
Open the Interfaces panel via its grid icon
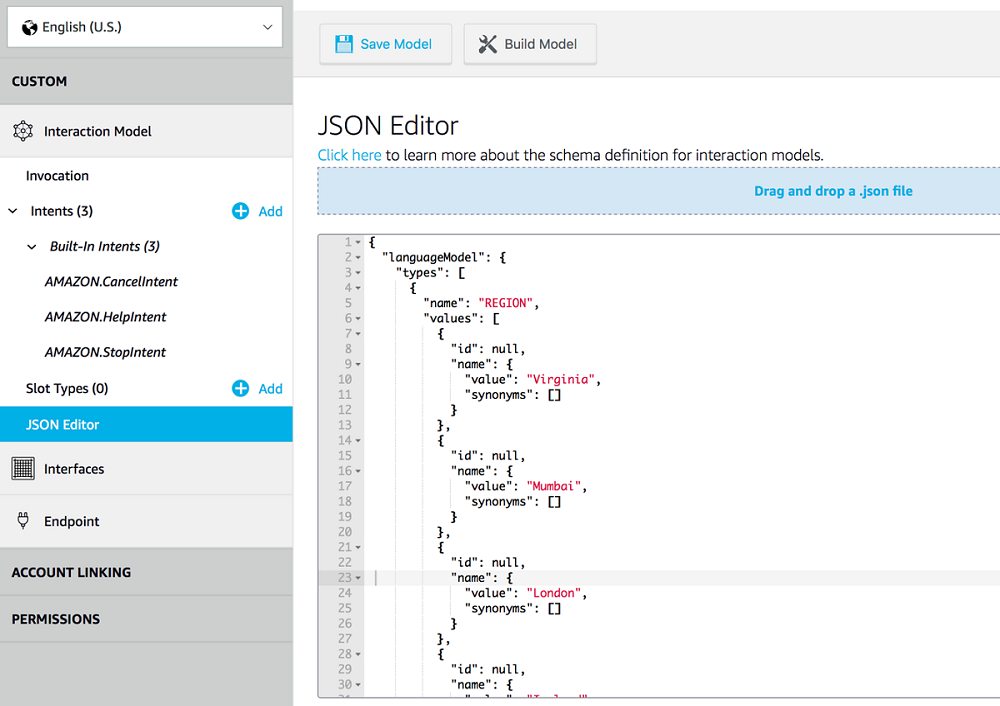(x=23, y=468)
